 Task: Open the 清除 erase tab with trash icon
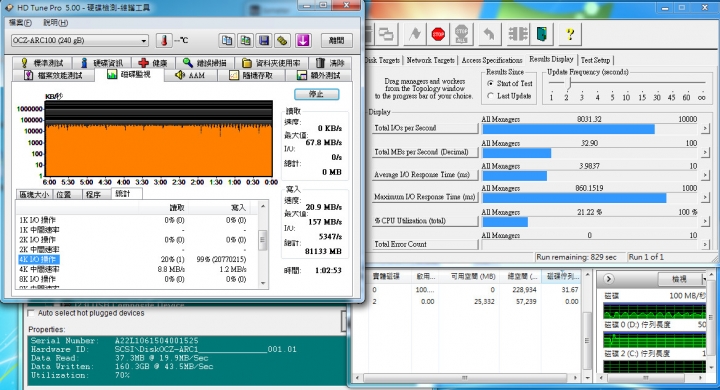click(331, 63)
